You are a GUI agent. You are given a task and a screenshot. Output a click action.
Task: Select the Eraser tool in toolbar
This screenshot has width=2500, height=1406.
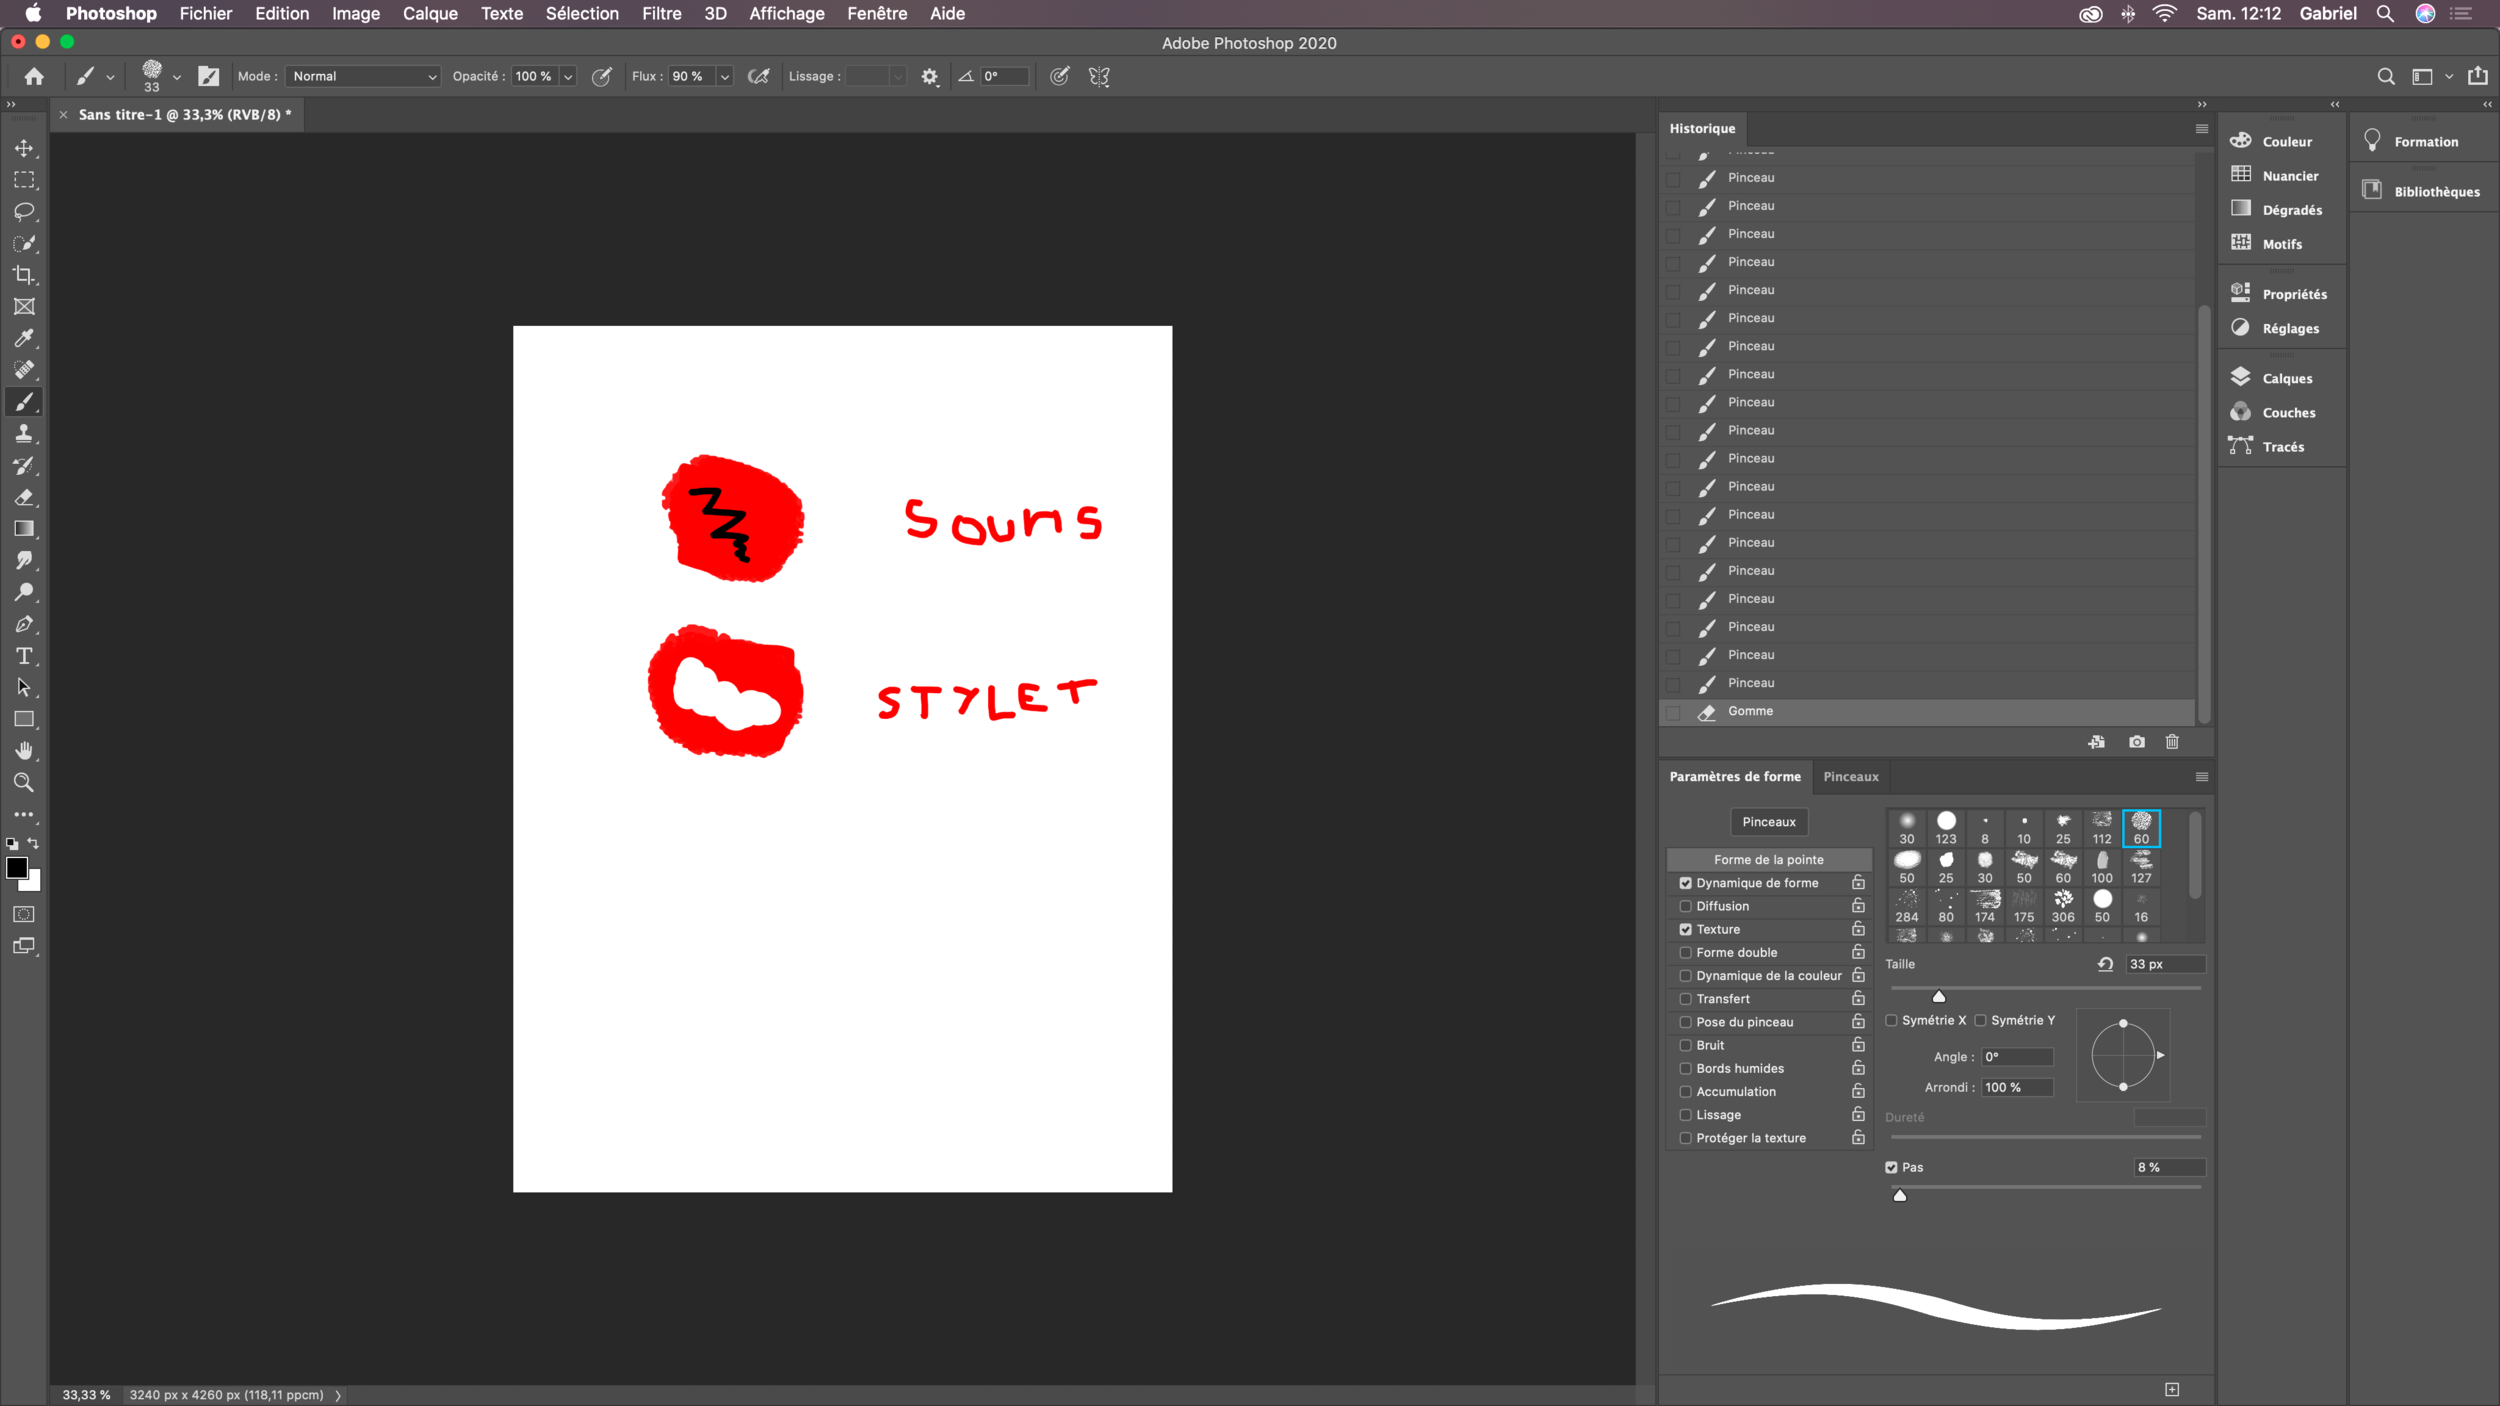pyautogui.click(x=24, y=497)
